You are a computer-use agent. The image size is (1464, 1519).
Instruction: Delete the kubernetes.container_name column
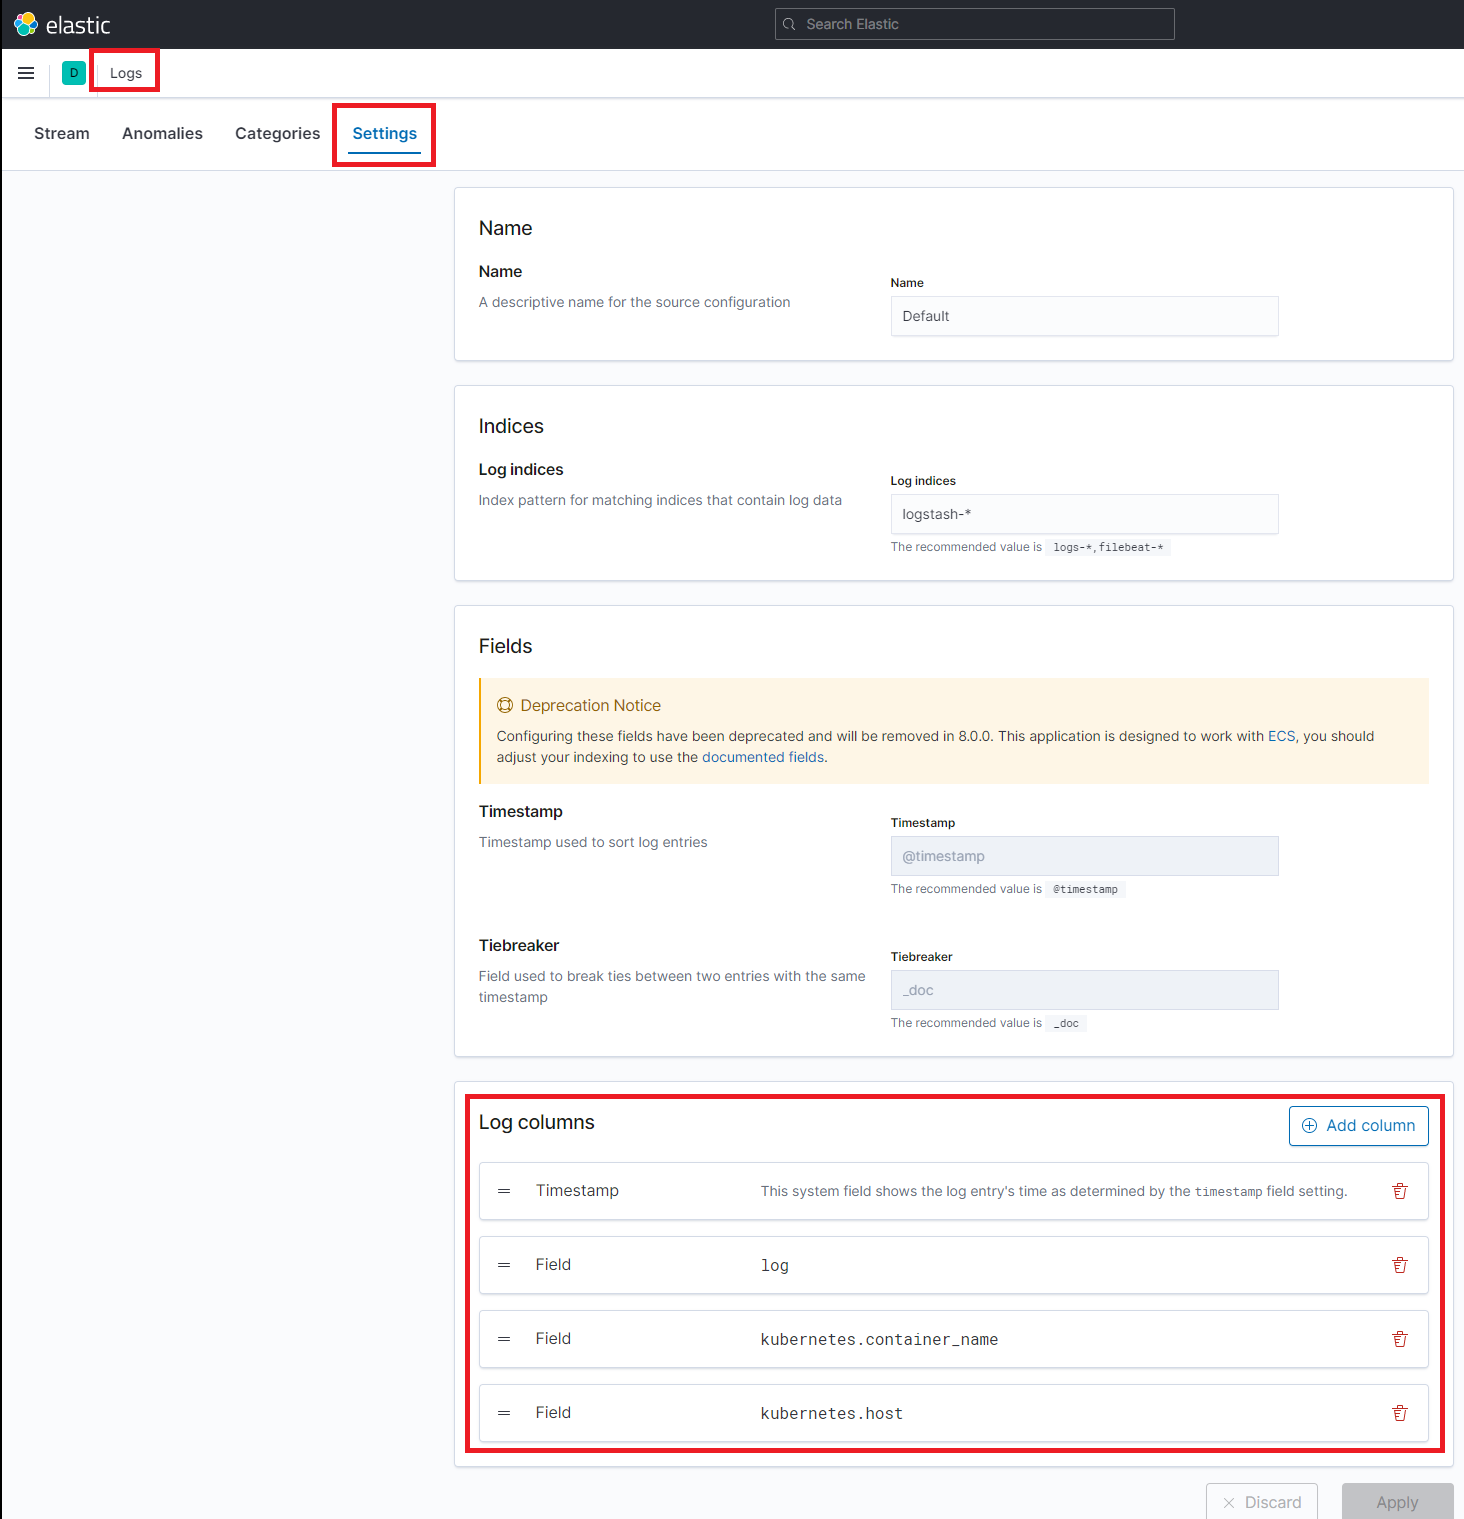[1400, 1339]
